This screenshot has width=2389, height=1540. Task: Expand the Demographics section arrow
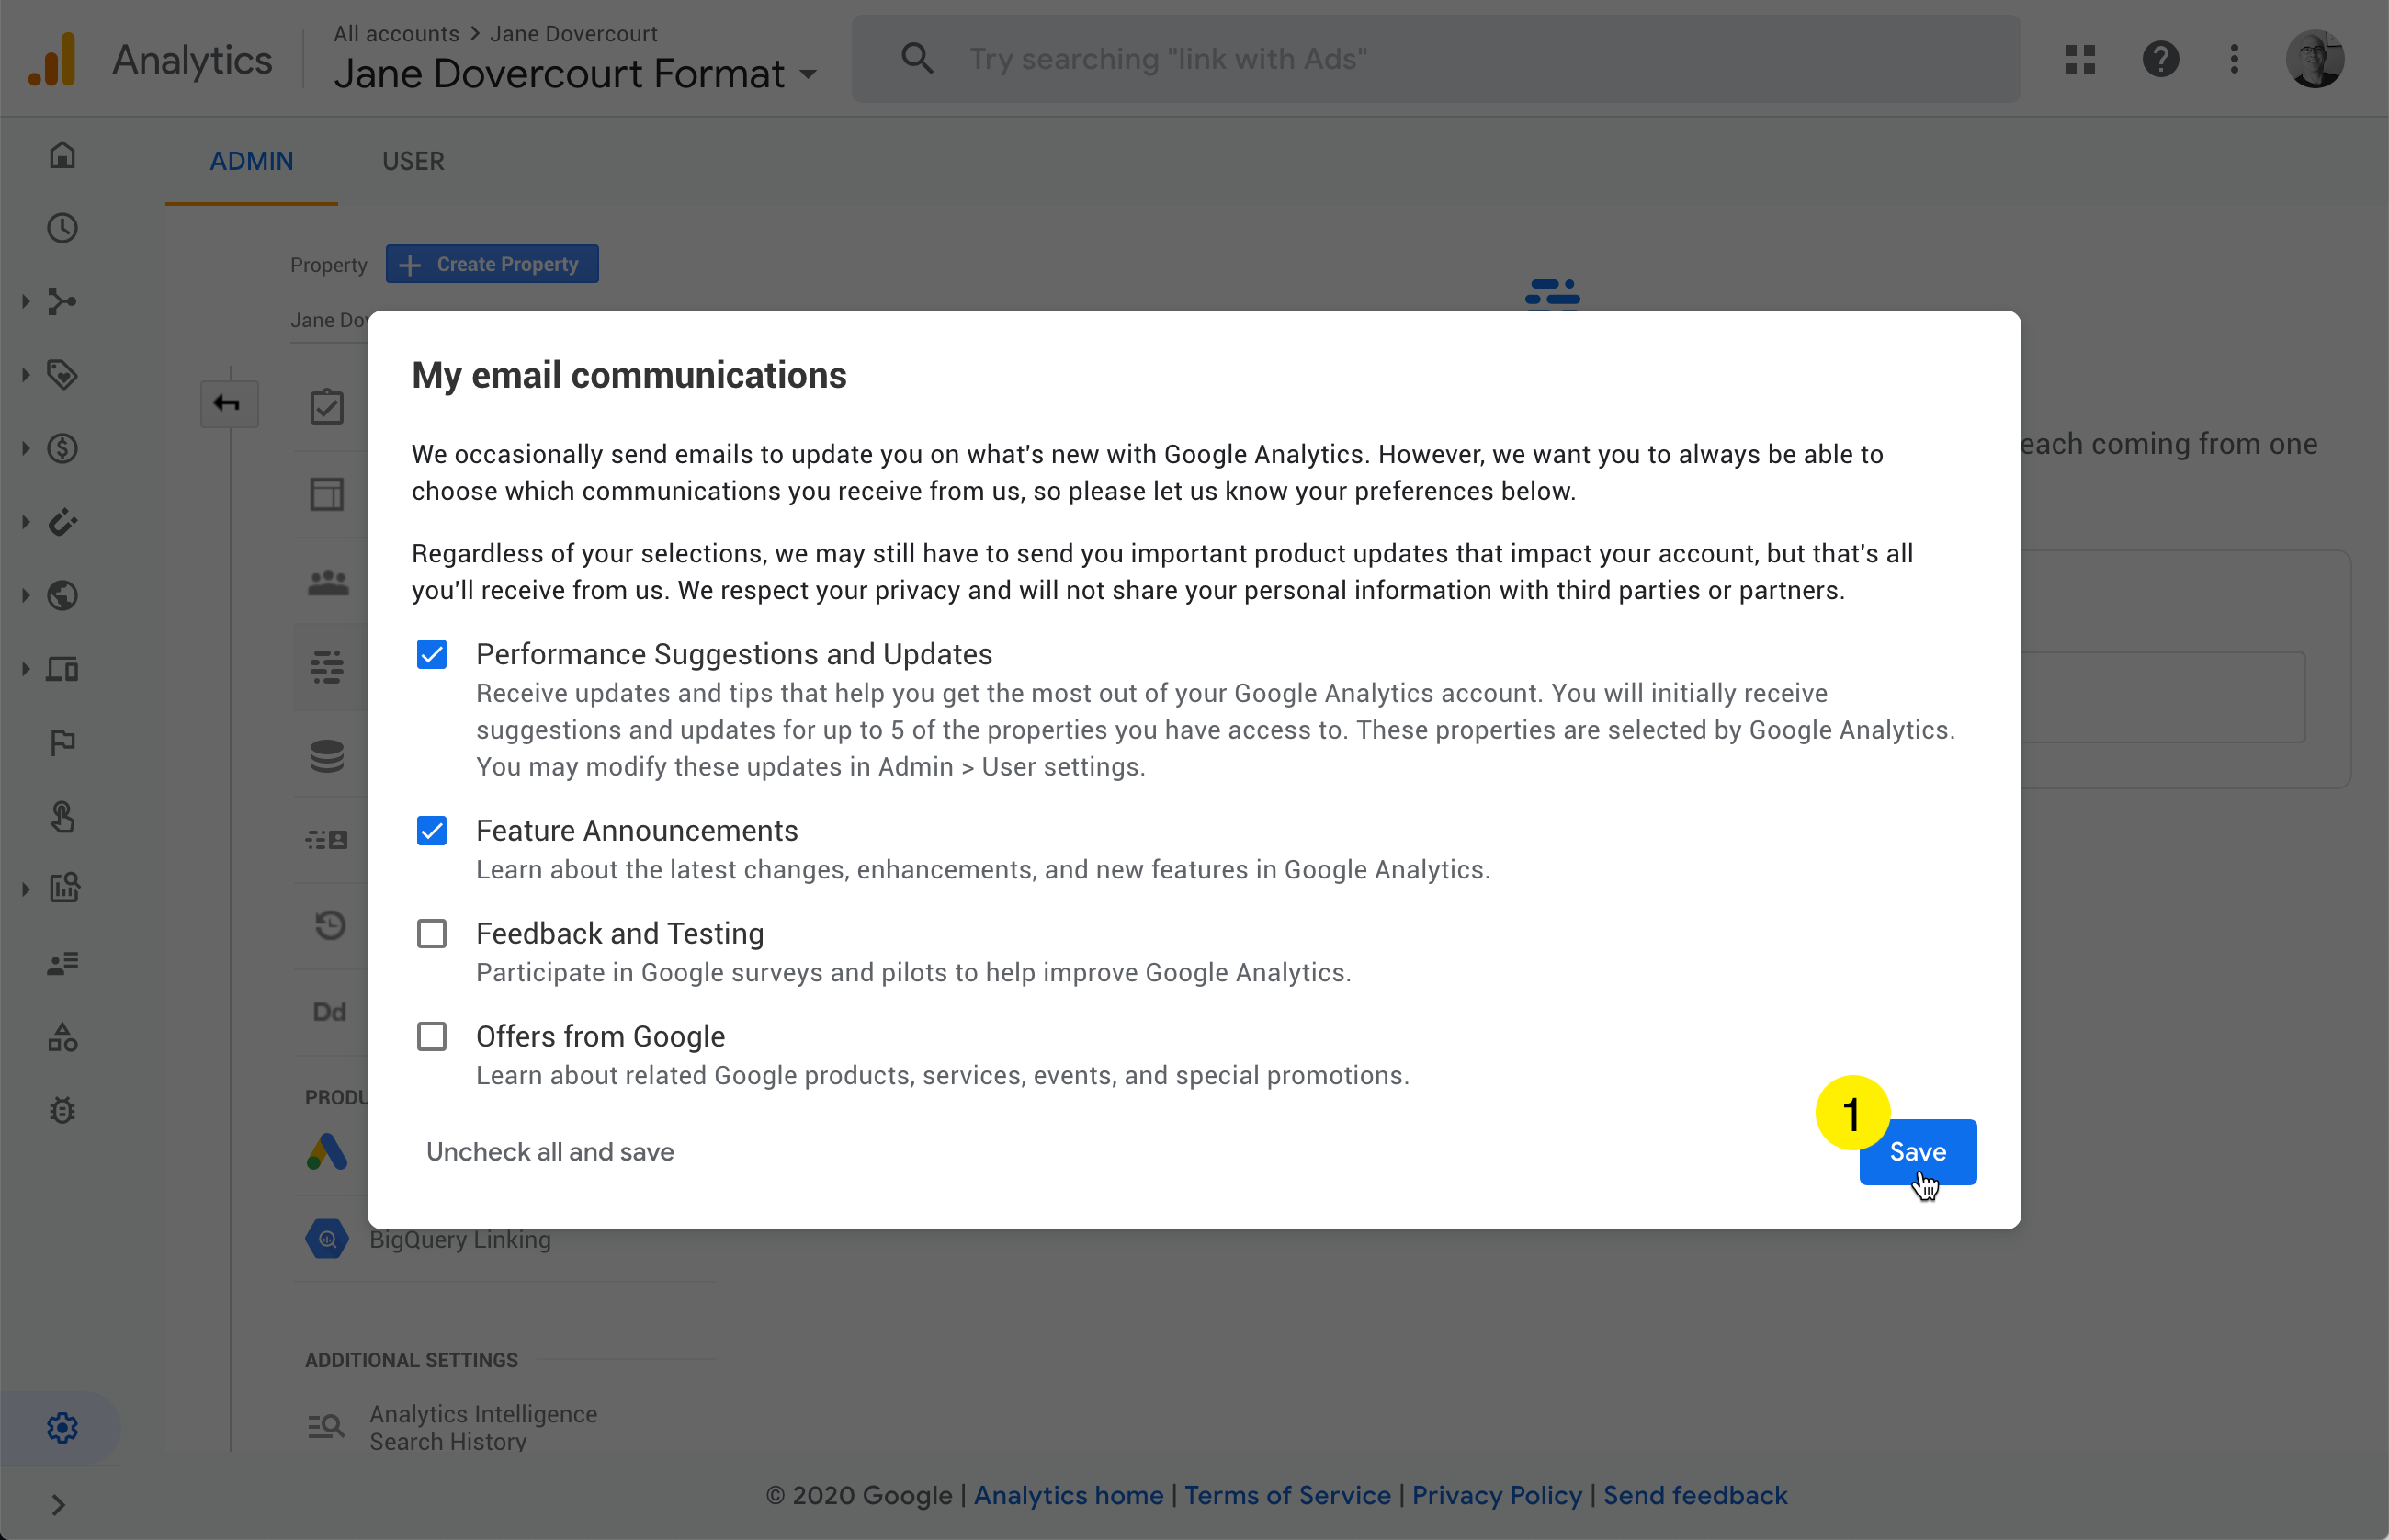[x=25, y=595]
